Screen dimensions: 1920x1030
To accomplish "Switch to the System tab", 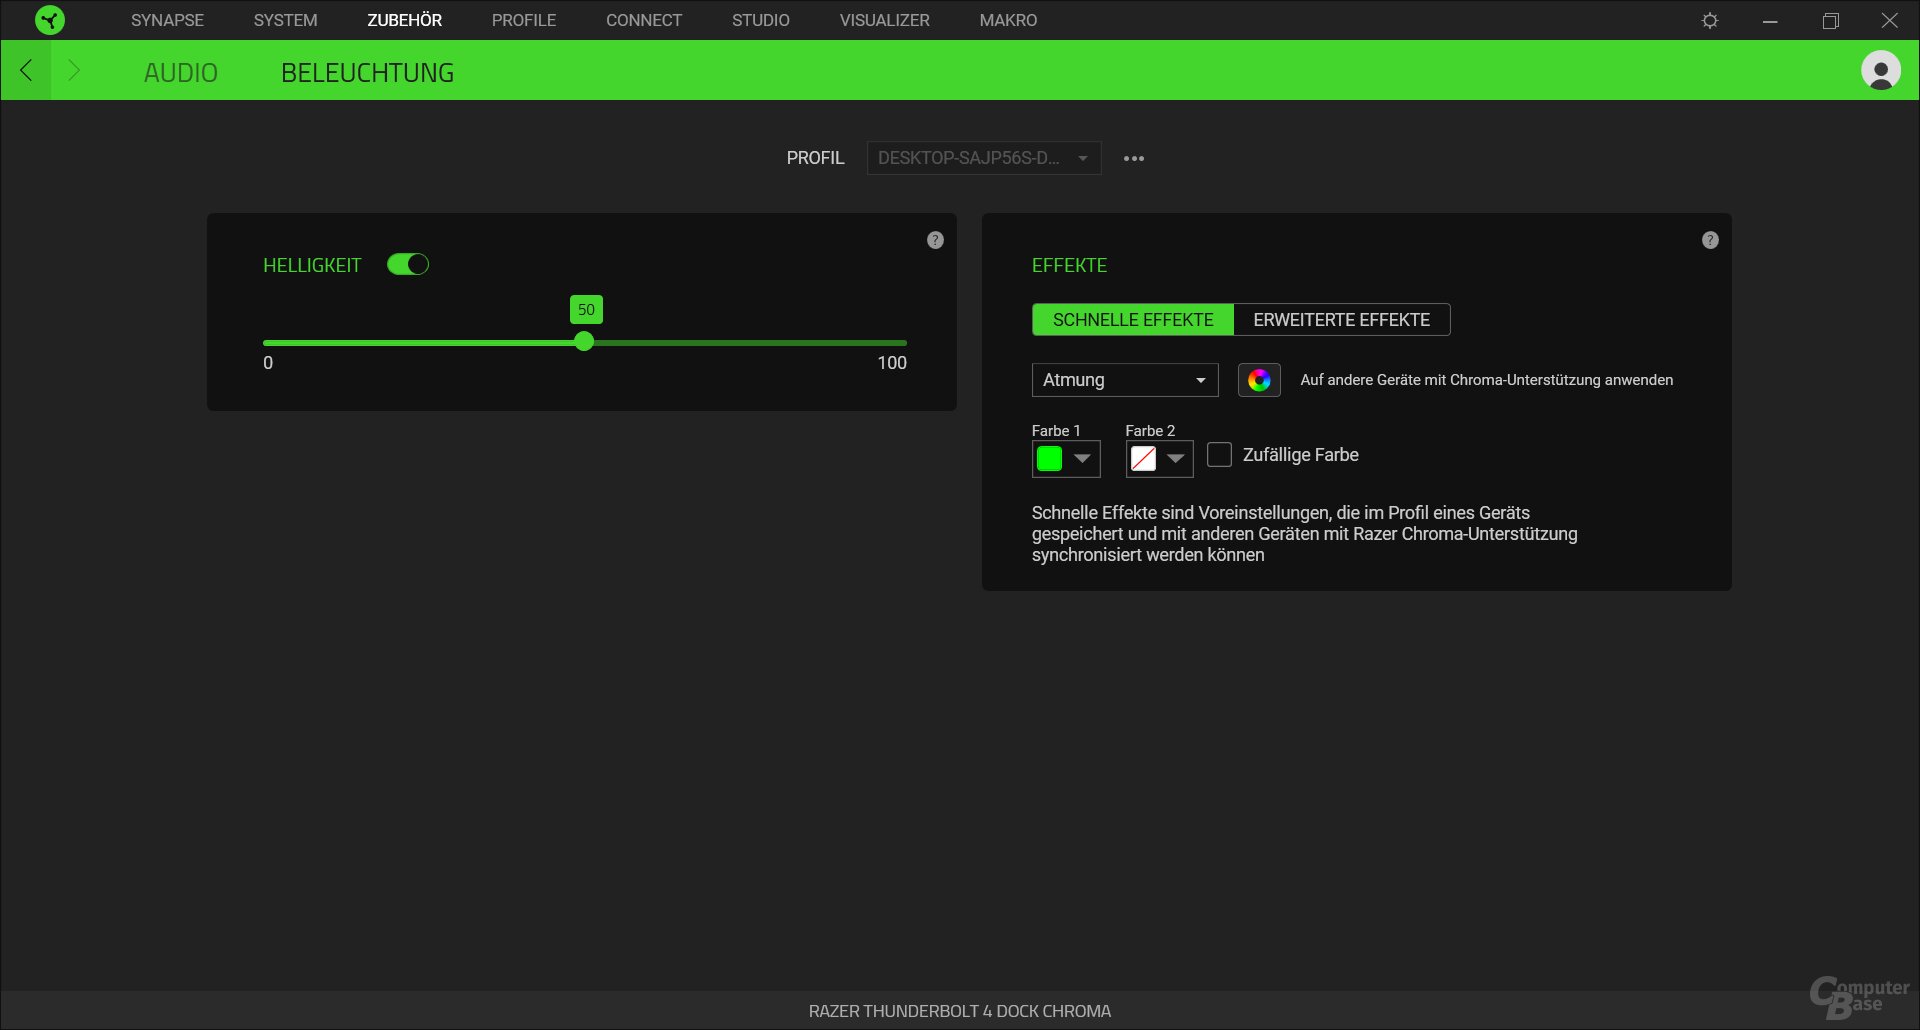I will tap(285, 20).
